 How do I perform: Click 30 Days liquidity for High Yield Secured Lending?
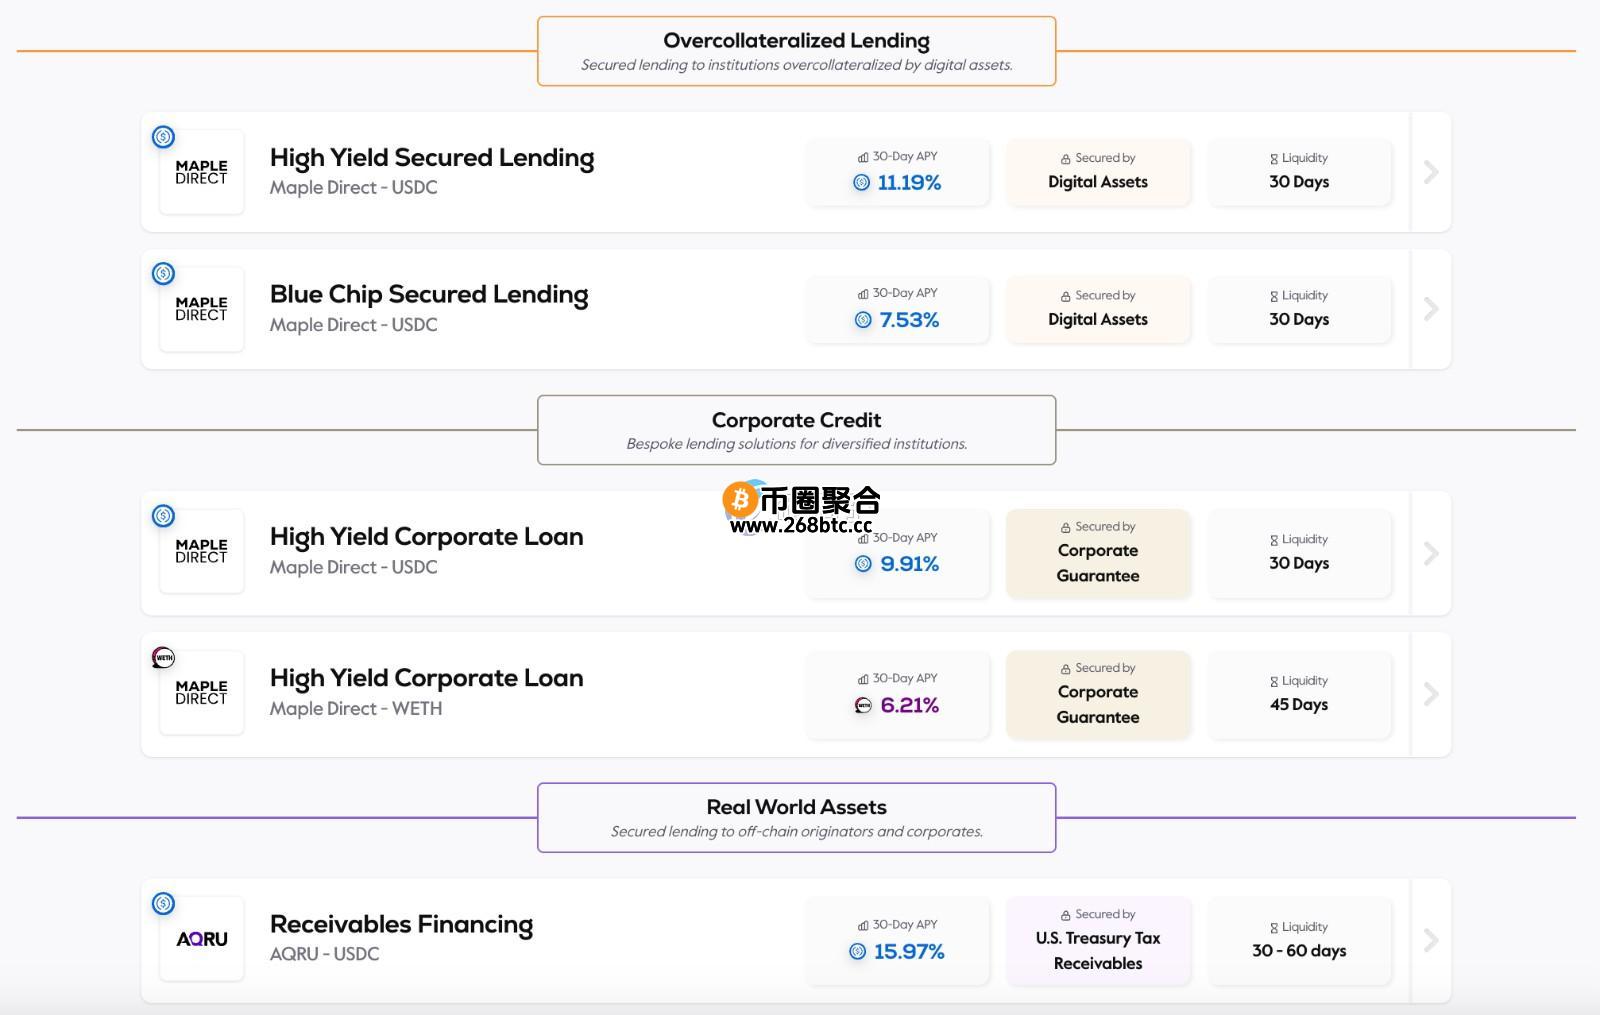point(1299,182)
